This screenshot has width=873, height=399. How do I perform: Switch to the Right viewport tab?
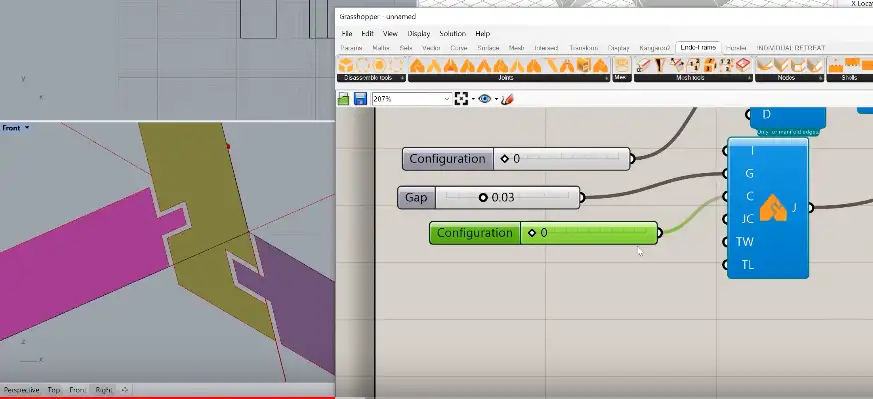click(x=104, y=390)
